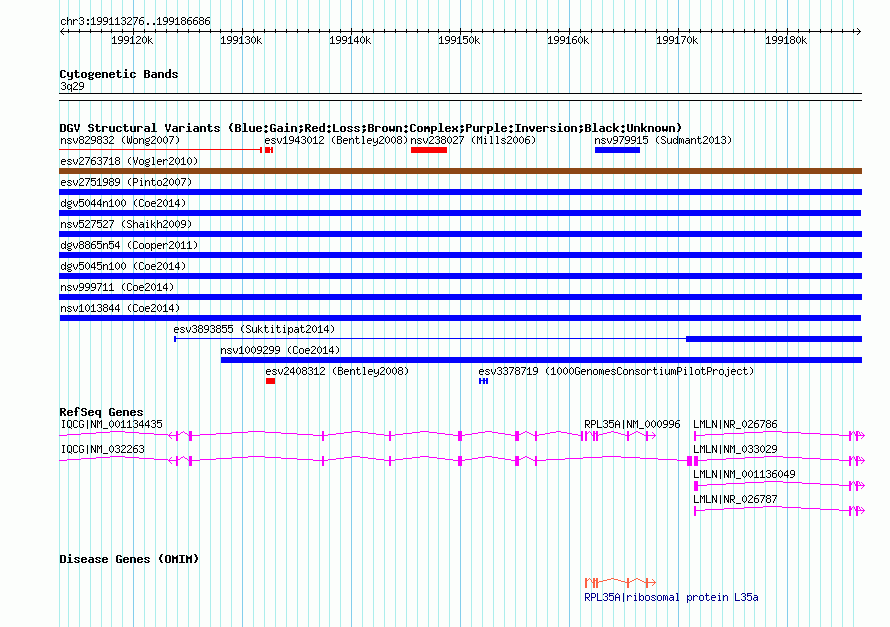Open the LMLN|NR_026787 transcript label
Image resolution: width=890 pixels, height=627 pixels.
735,499
